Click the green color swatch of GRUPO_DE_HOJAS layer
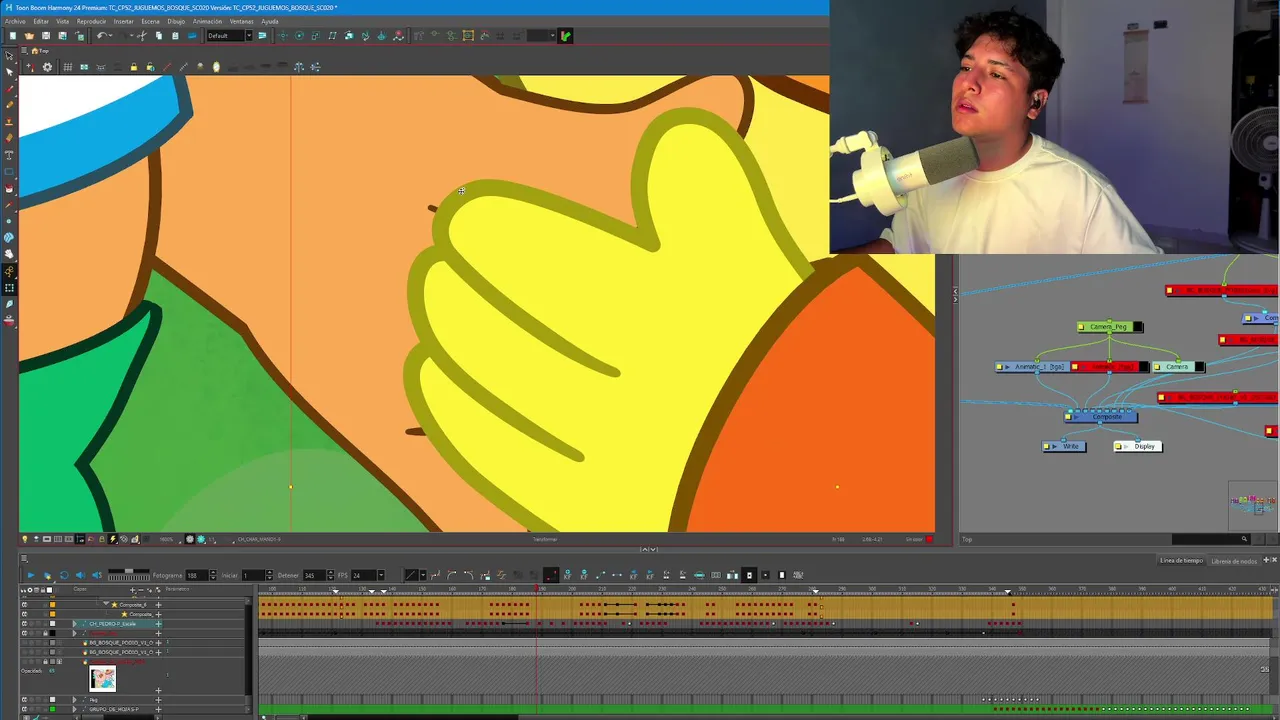The width and height of the screenshot is (1280, 720). pos(52,709)
